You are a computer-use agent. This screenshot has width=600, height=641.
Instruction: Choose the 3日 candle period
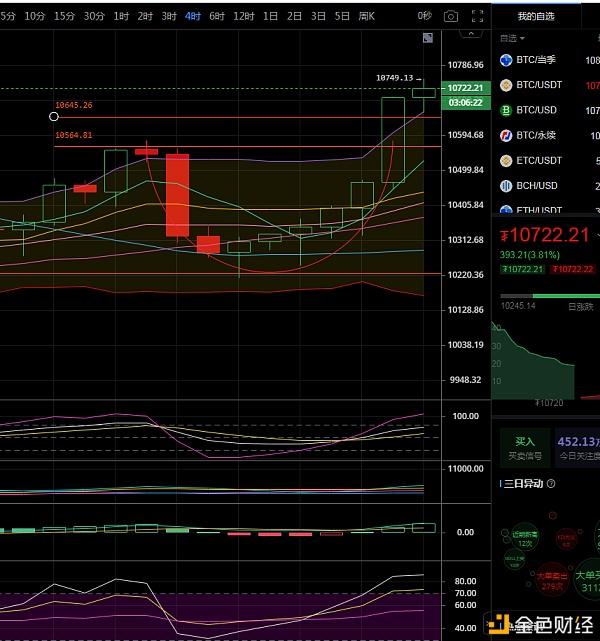point(318,16)
